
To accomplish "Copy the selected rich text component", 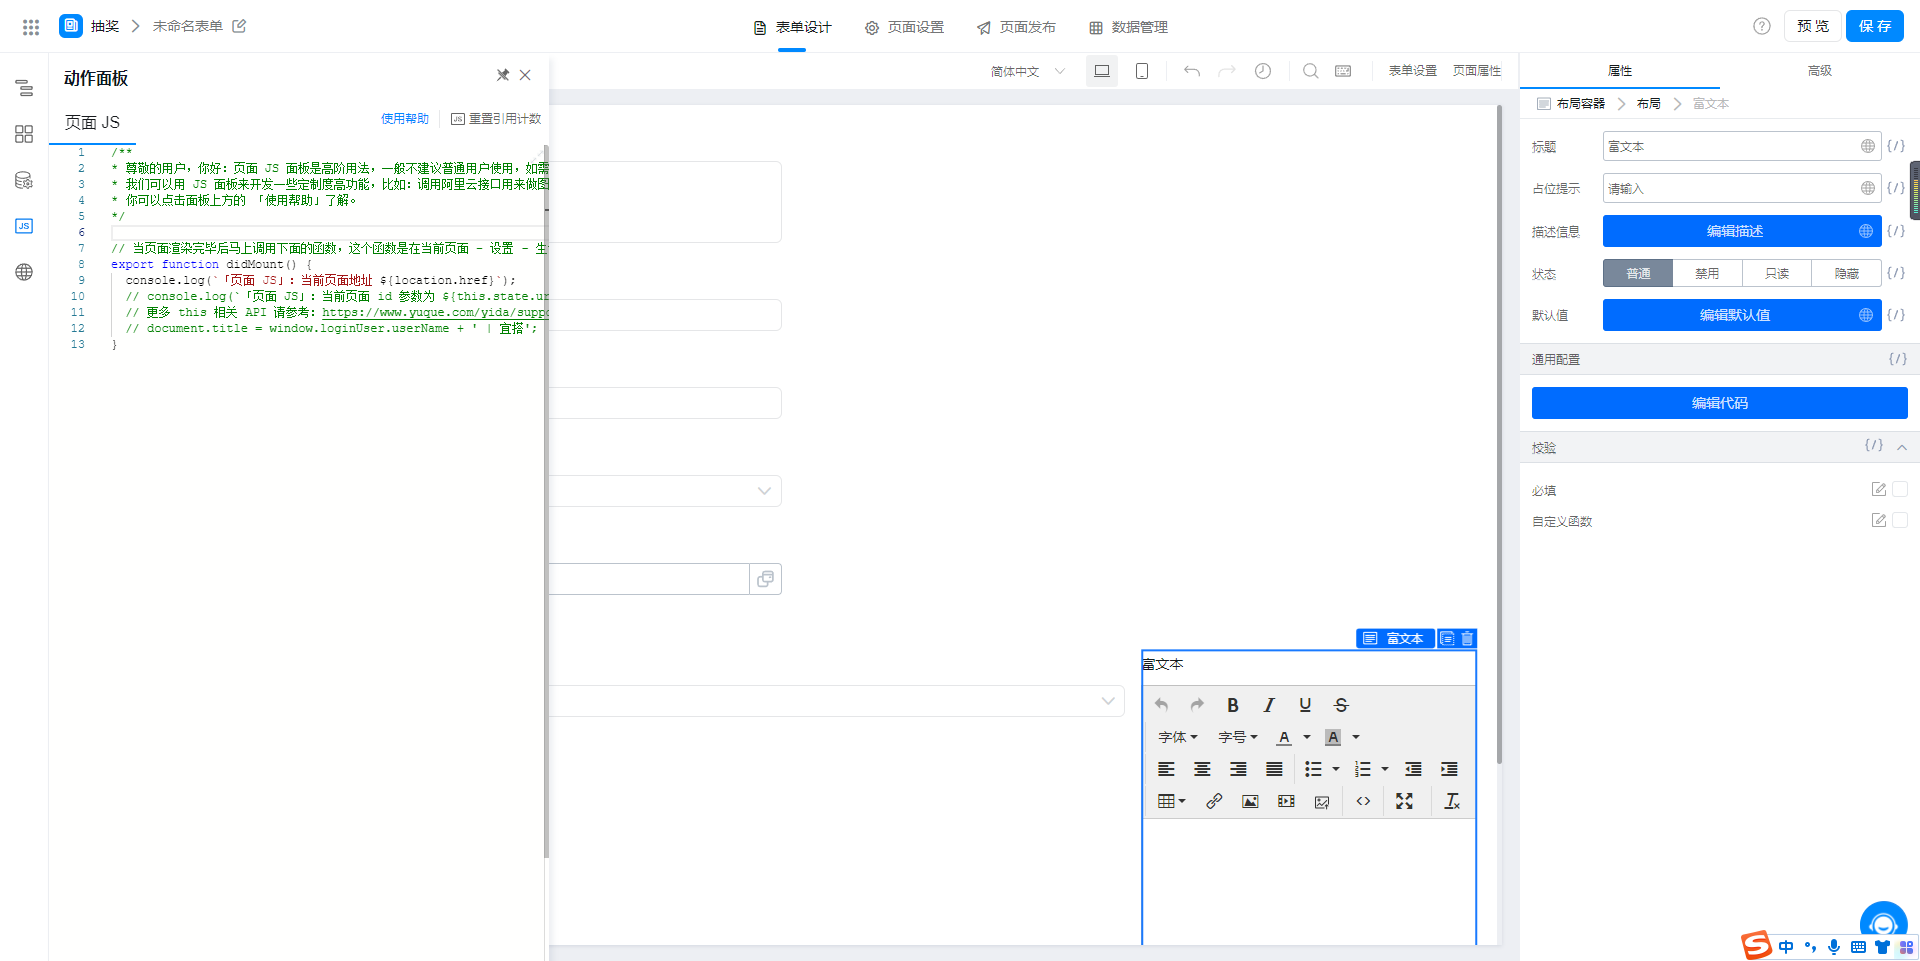I will click(x=1447, y=638).
